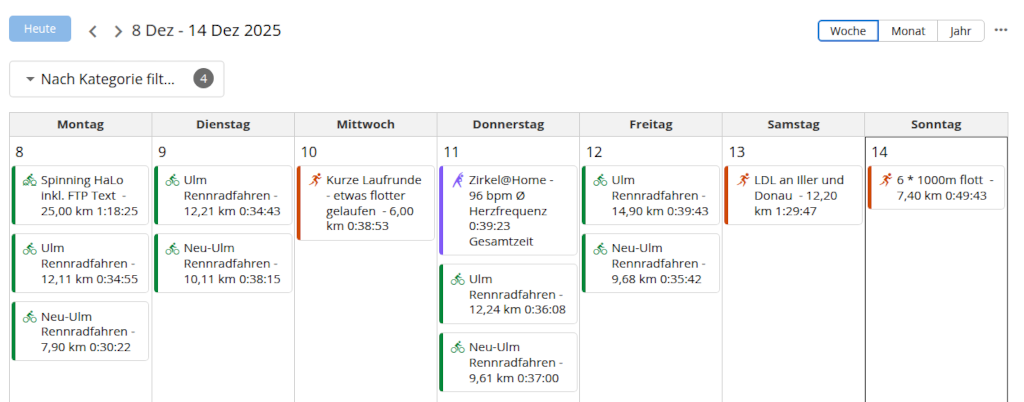The width and height of the screenshot is (1024, 402).
Task: Select the Sonntag column header
Action: point(936,125)
